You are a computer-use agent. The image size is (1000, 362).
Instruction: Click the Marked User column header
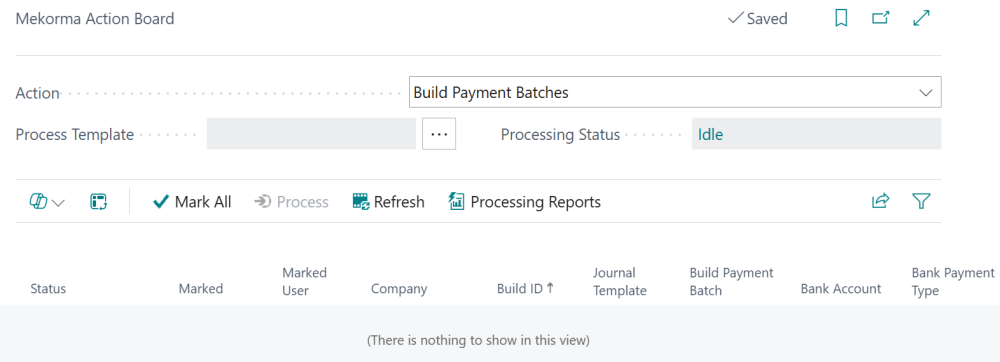304,282
